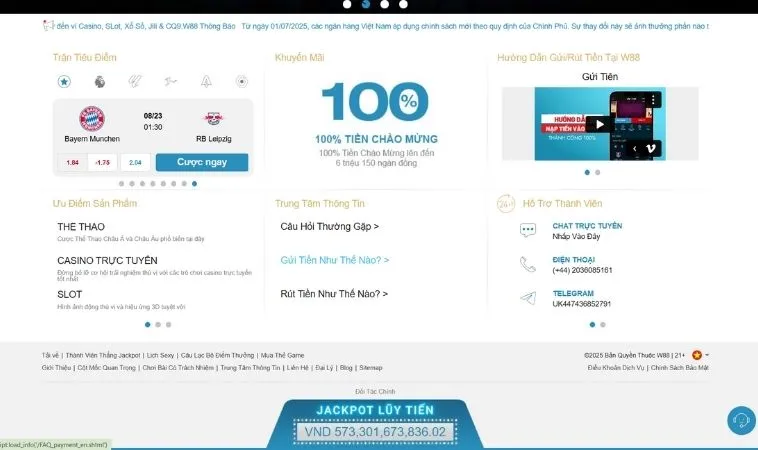Click the megaphone announcement icon
This screenshot has width=758, height=450.
tap(48, 26)
